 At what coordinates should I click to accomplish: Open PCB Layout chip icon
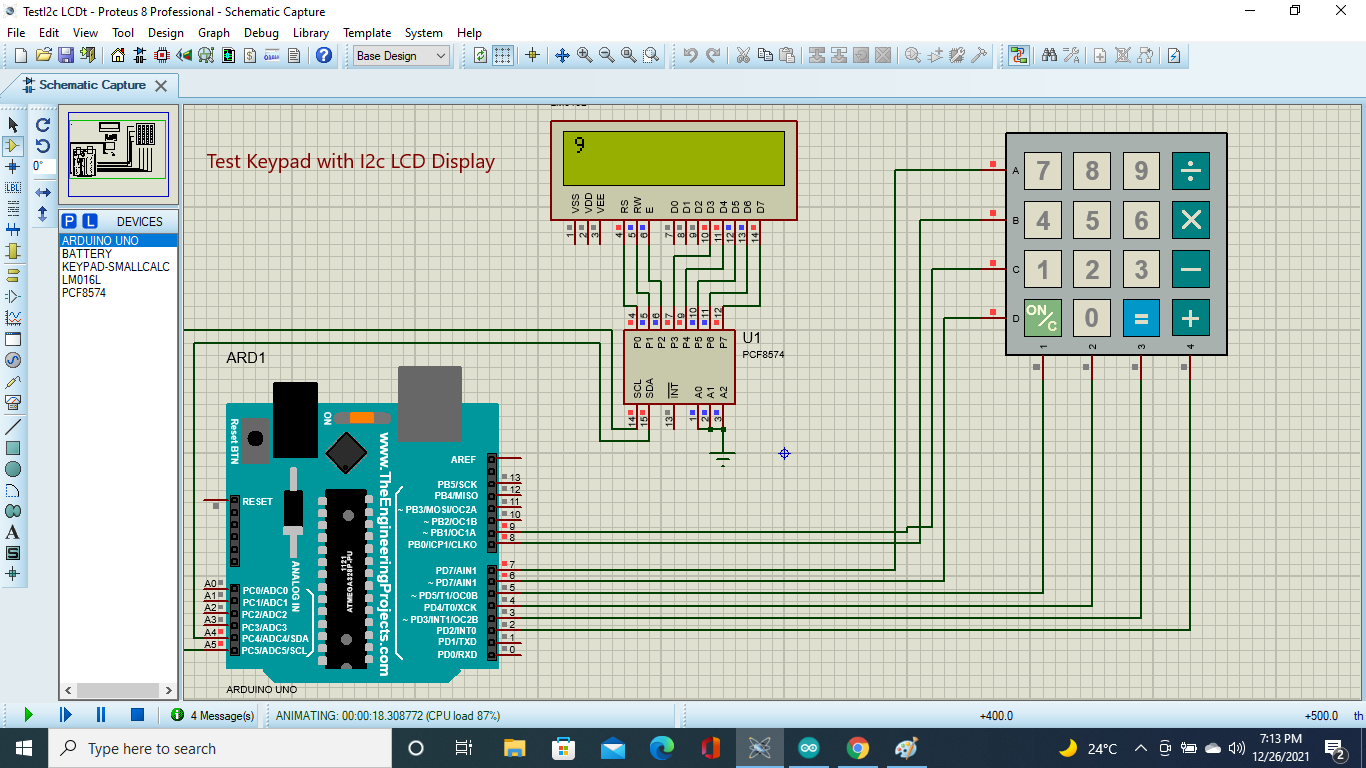(x=162, y=56)
